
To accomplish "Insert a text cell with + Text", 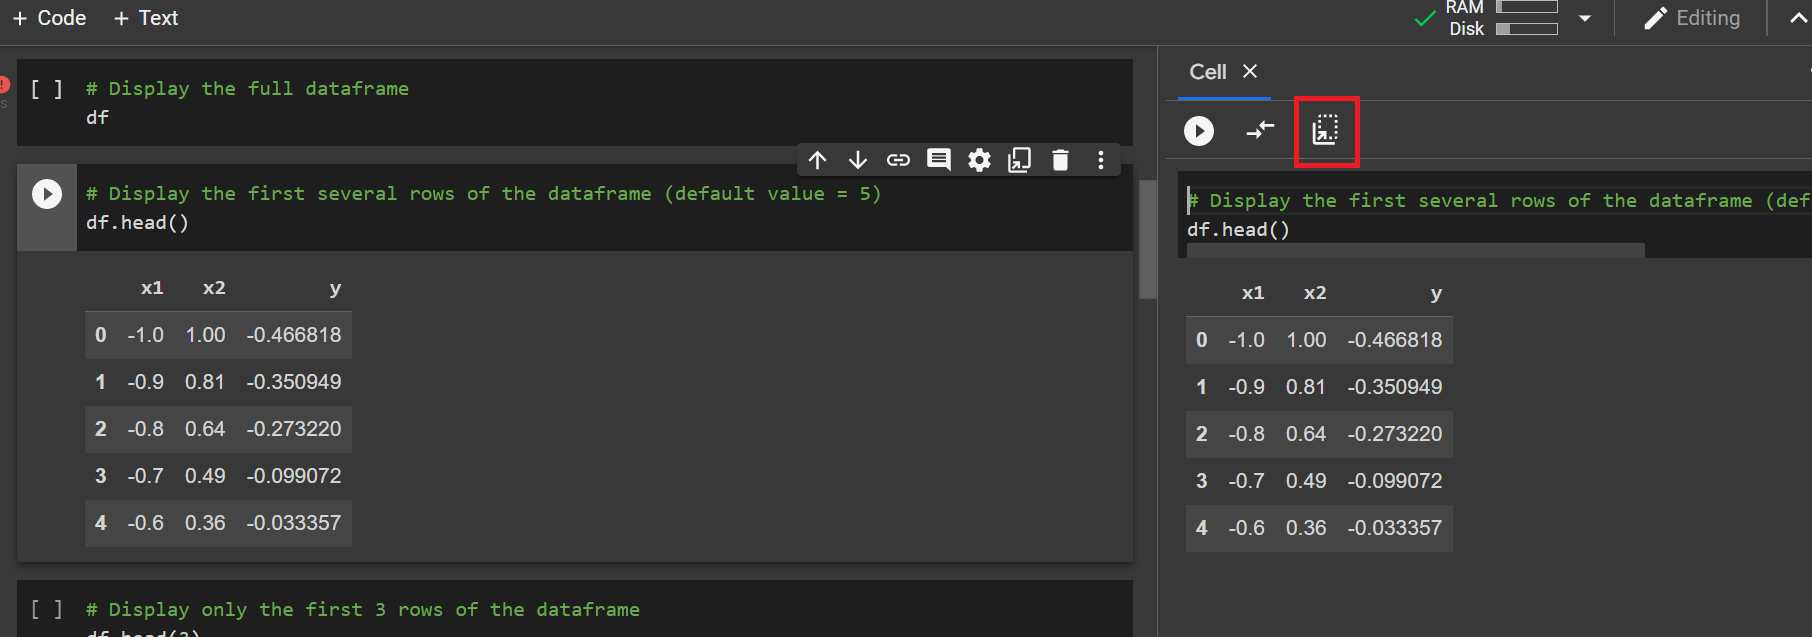I will [x=146, y=18].
